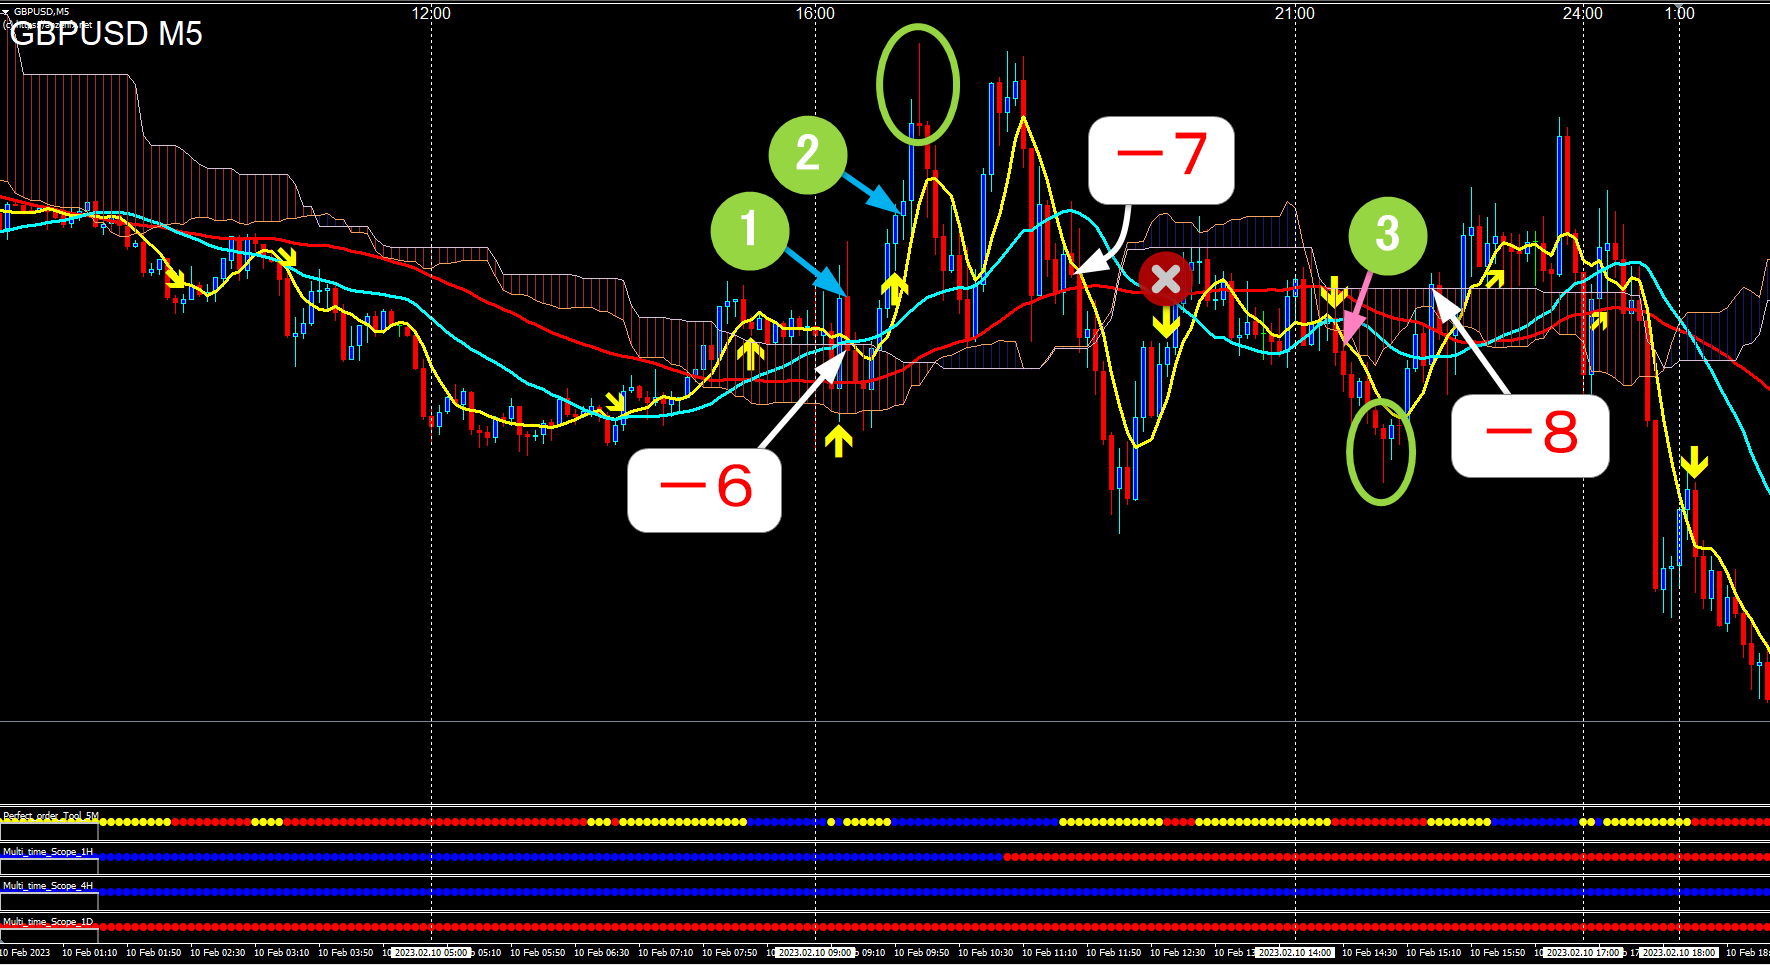Viewport: 1770px width, 966px height.
Task: Click the 2023.02.10 17:00 time marker label
Action: click(1583, 953)
